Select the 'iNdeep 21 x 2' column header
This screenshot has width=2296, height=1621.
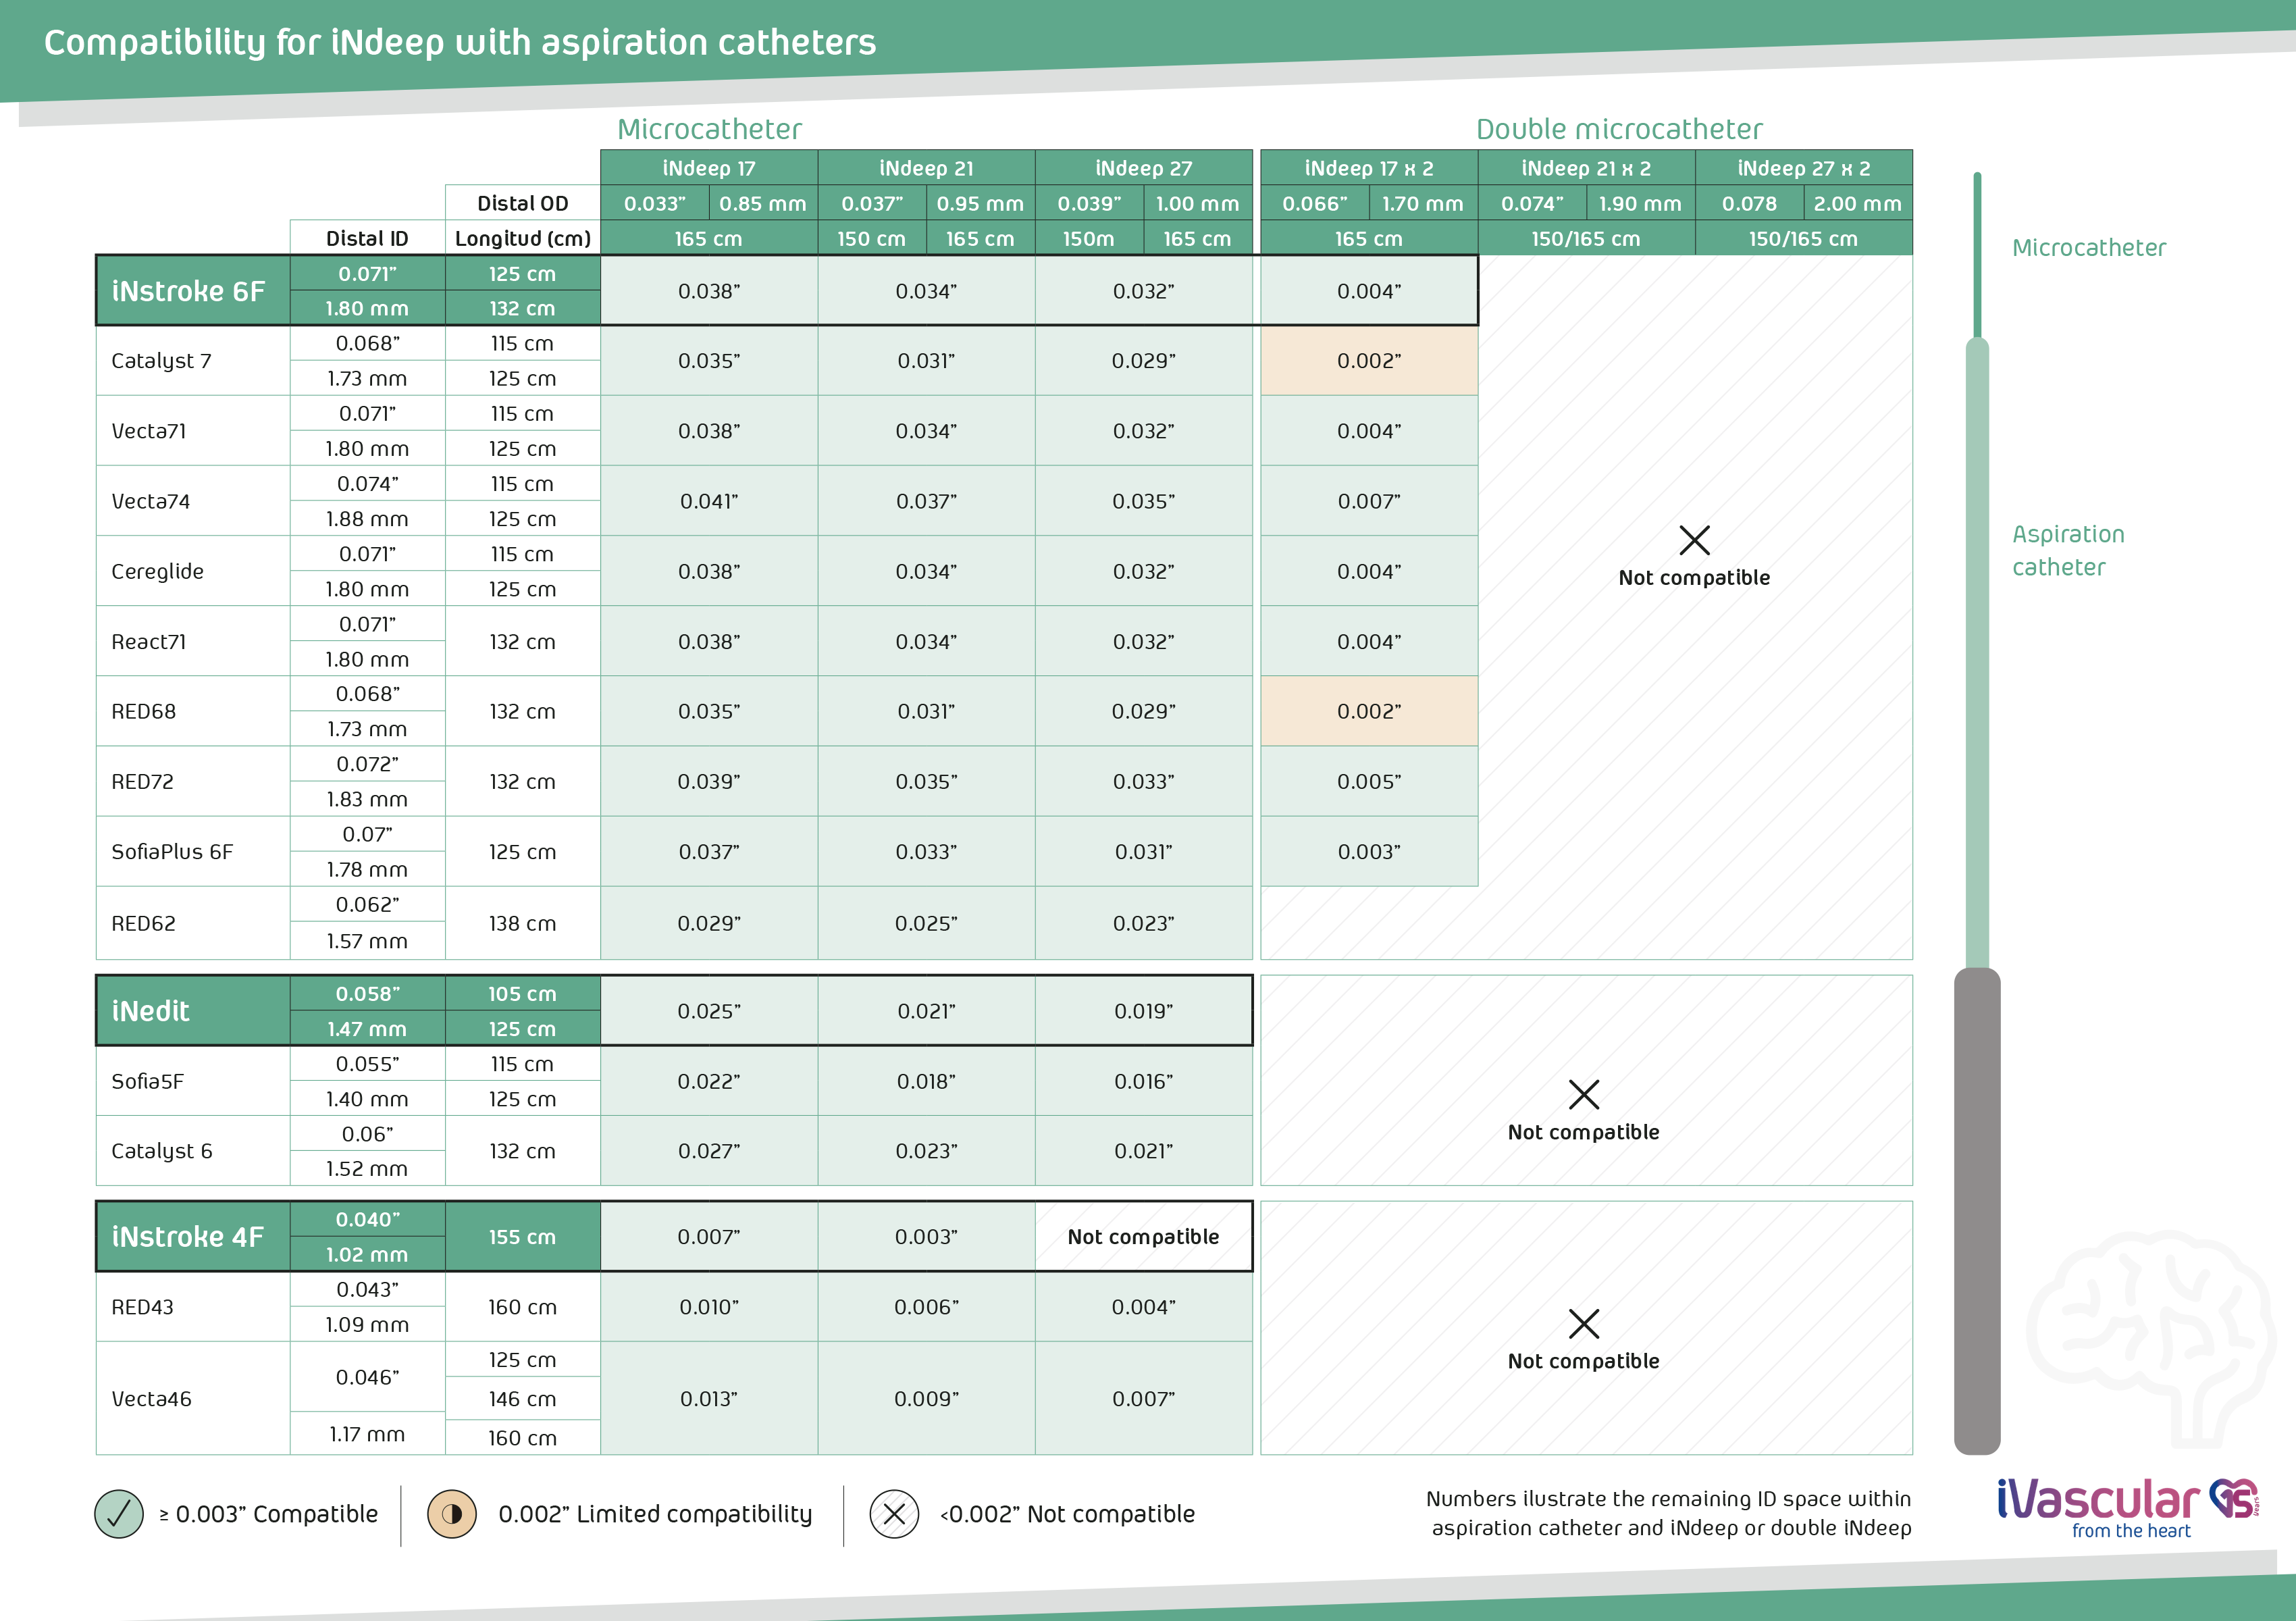[x=1586, y=168]
